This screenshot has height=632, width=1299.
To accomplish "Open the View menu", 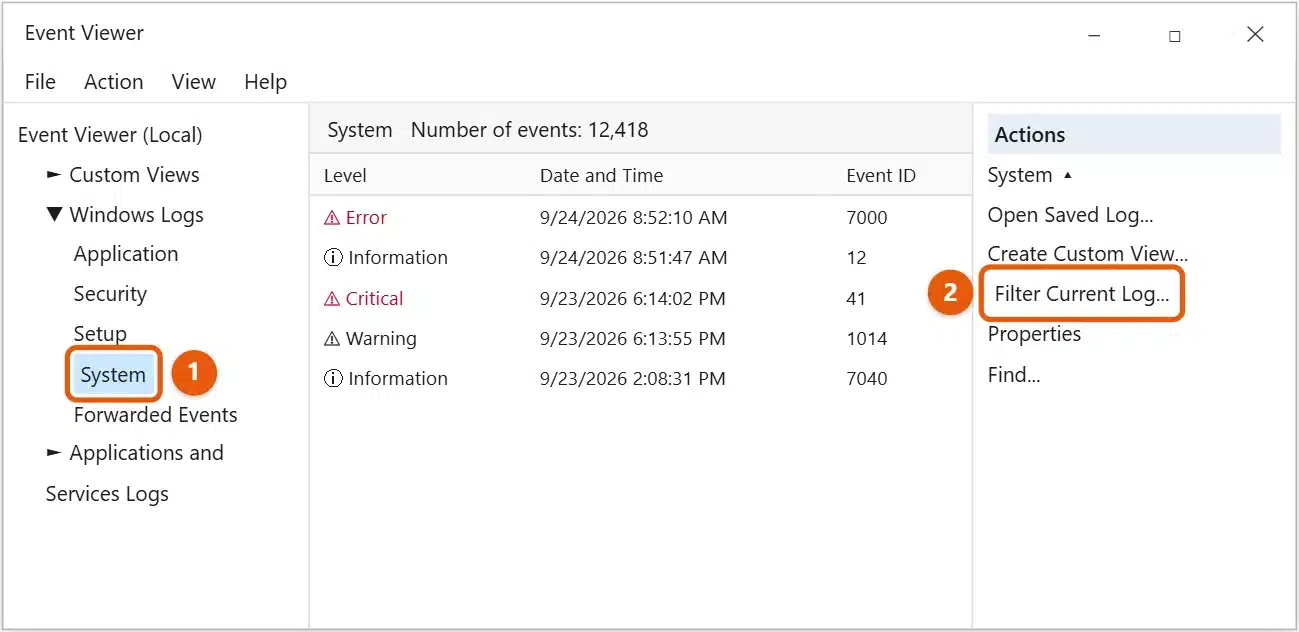I will pyautogui.click(x=193, y=82).
